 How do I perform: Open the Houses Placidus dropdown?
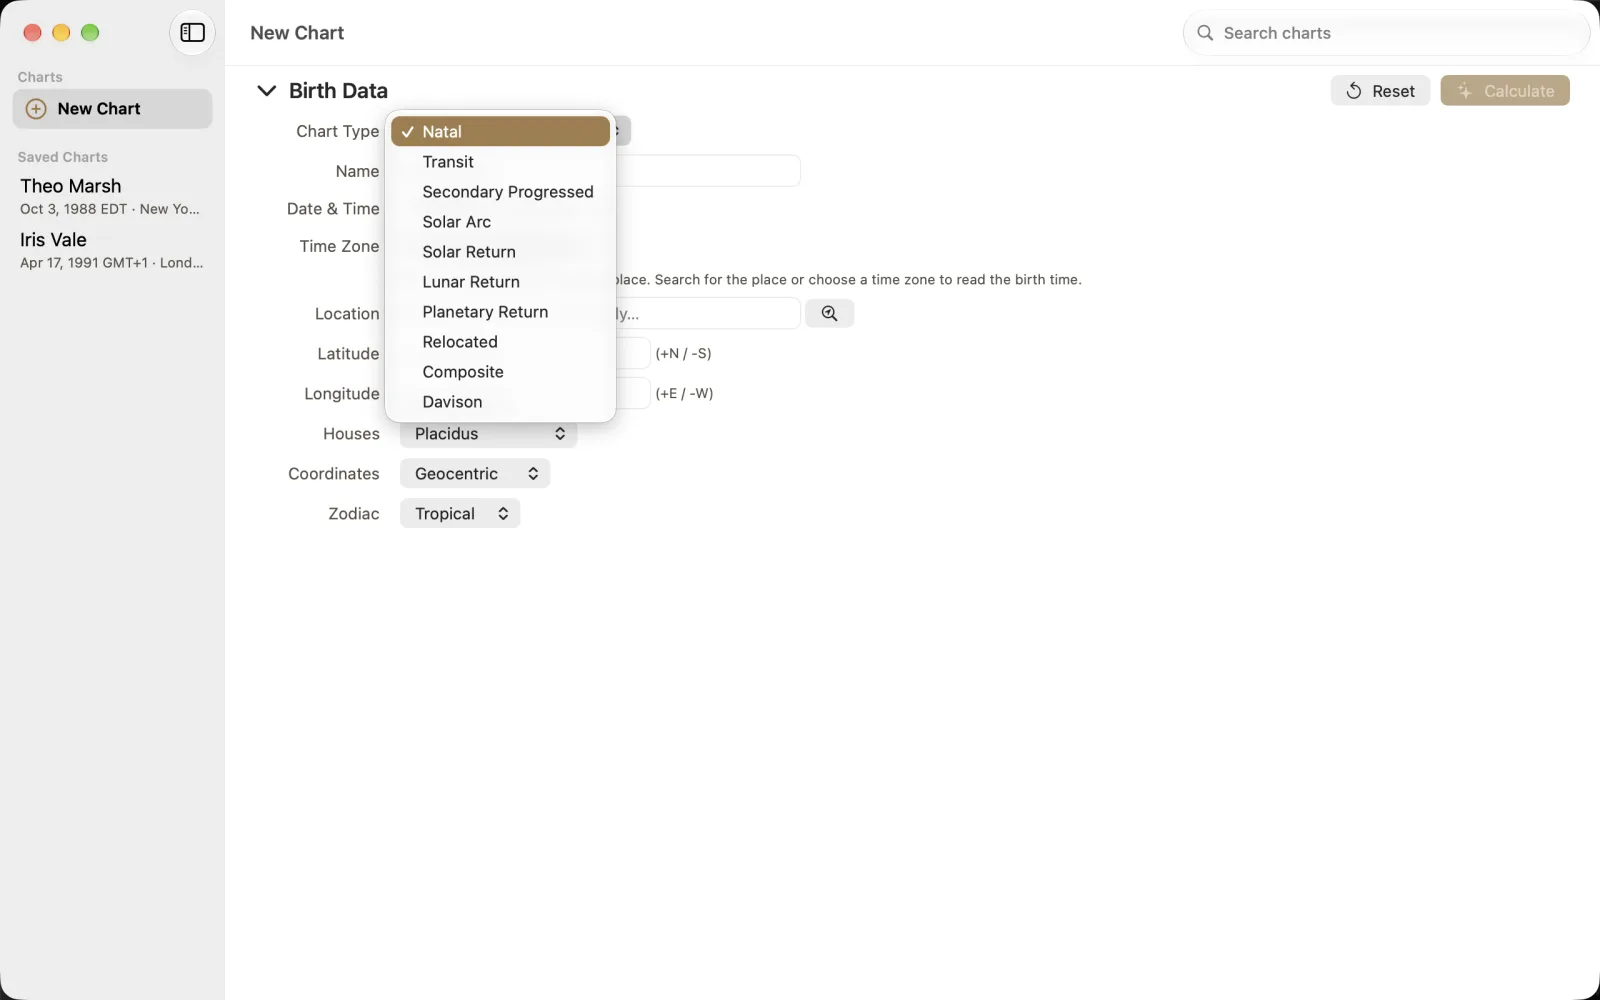click(x=489, y=434)
